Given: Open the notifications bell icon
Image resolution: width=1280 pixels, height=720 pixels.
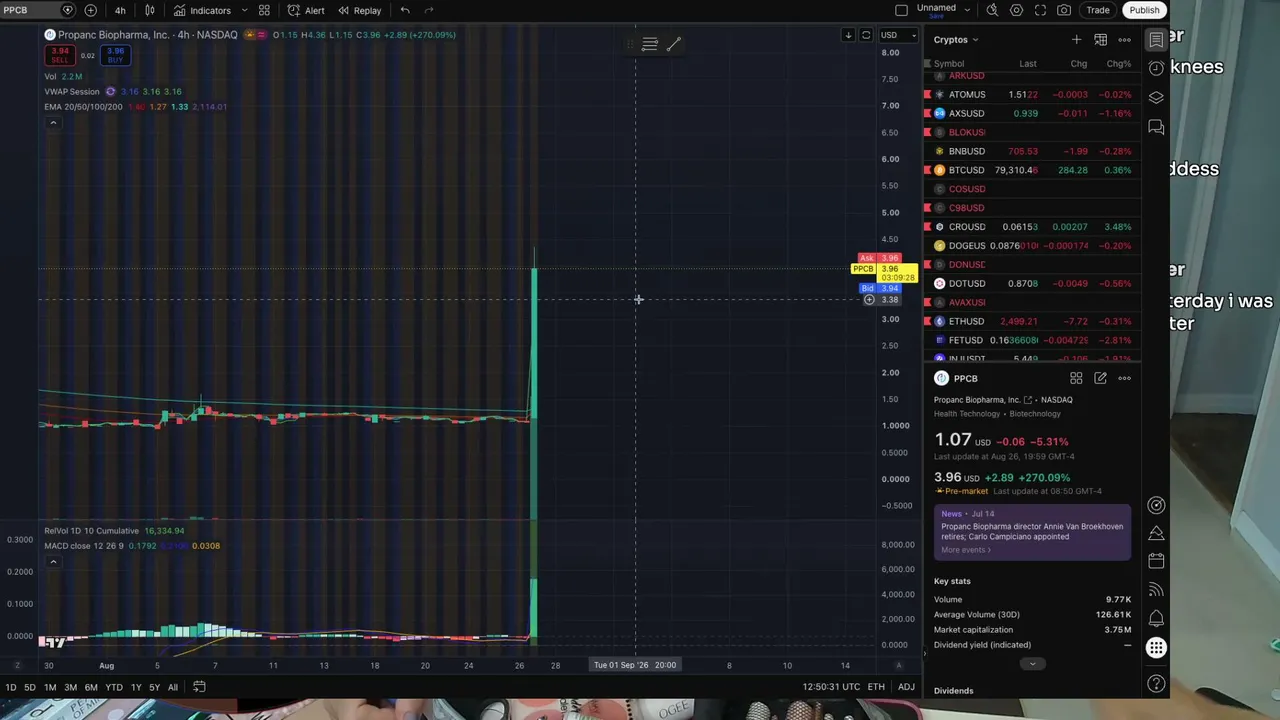Looking at the screenshot, I should pyautogui.click(x=1156, y=618).
